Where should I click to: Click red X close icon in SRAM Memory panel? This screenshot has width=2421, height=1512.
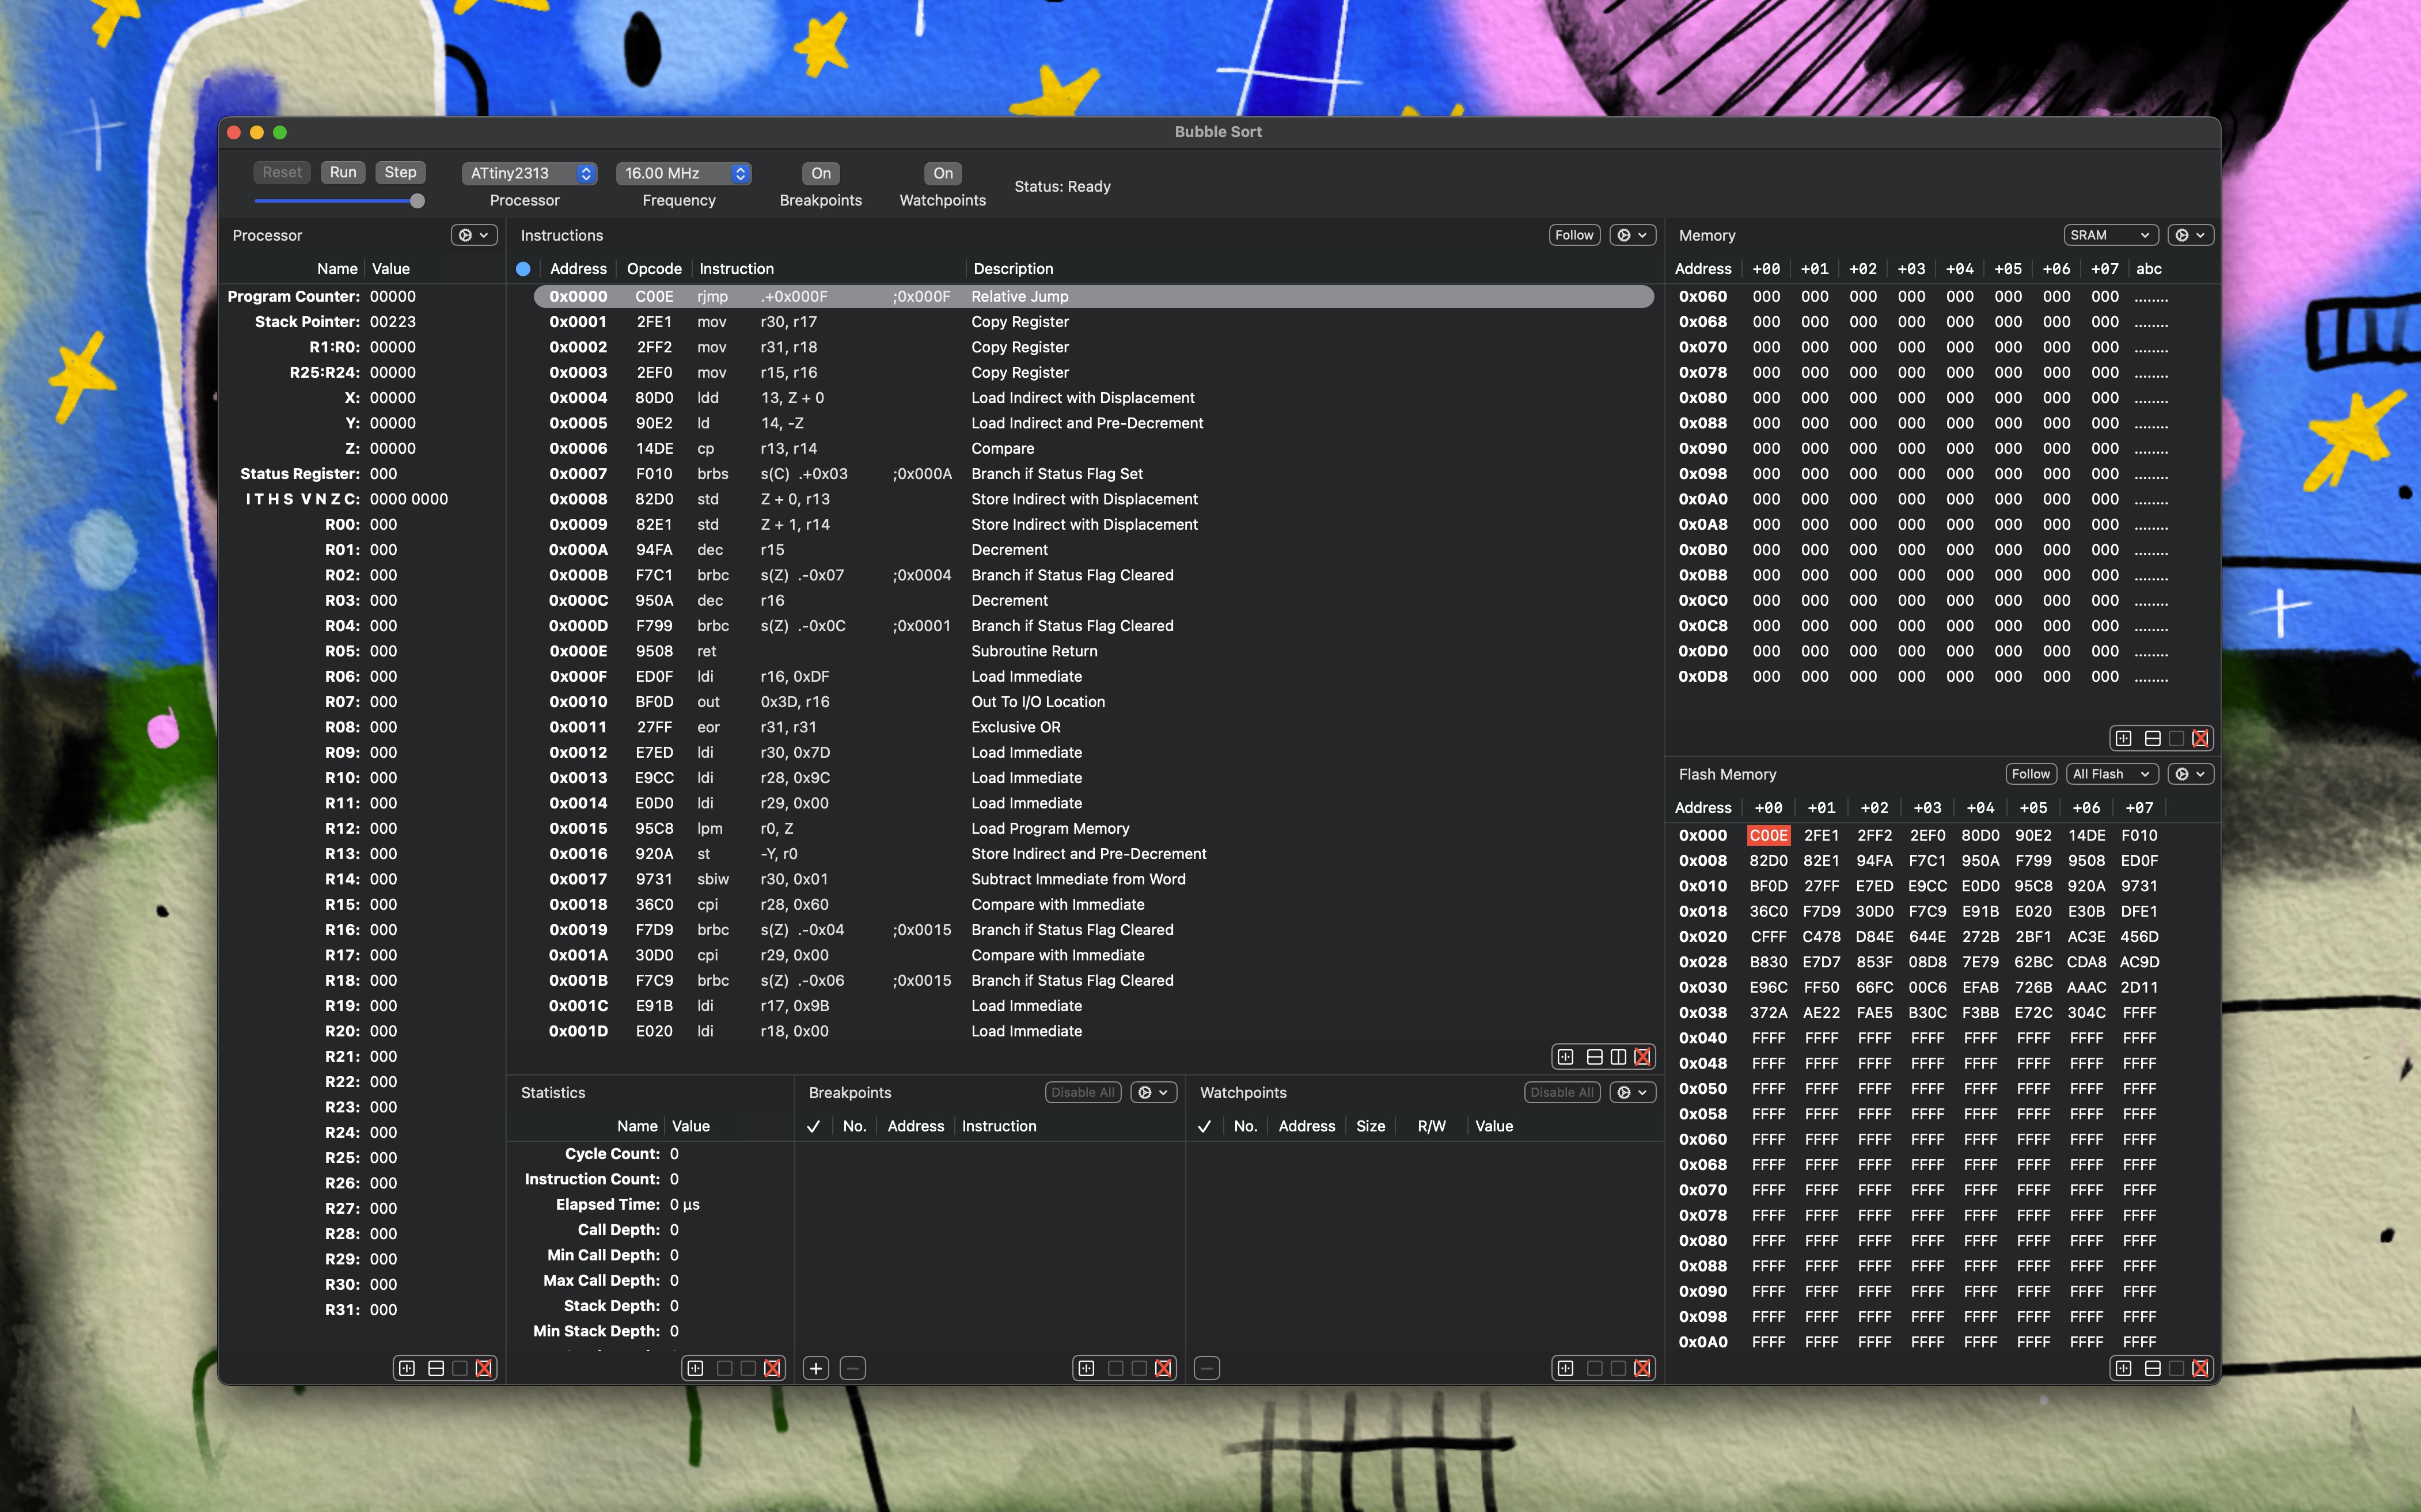tap(2200, 738)
